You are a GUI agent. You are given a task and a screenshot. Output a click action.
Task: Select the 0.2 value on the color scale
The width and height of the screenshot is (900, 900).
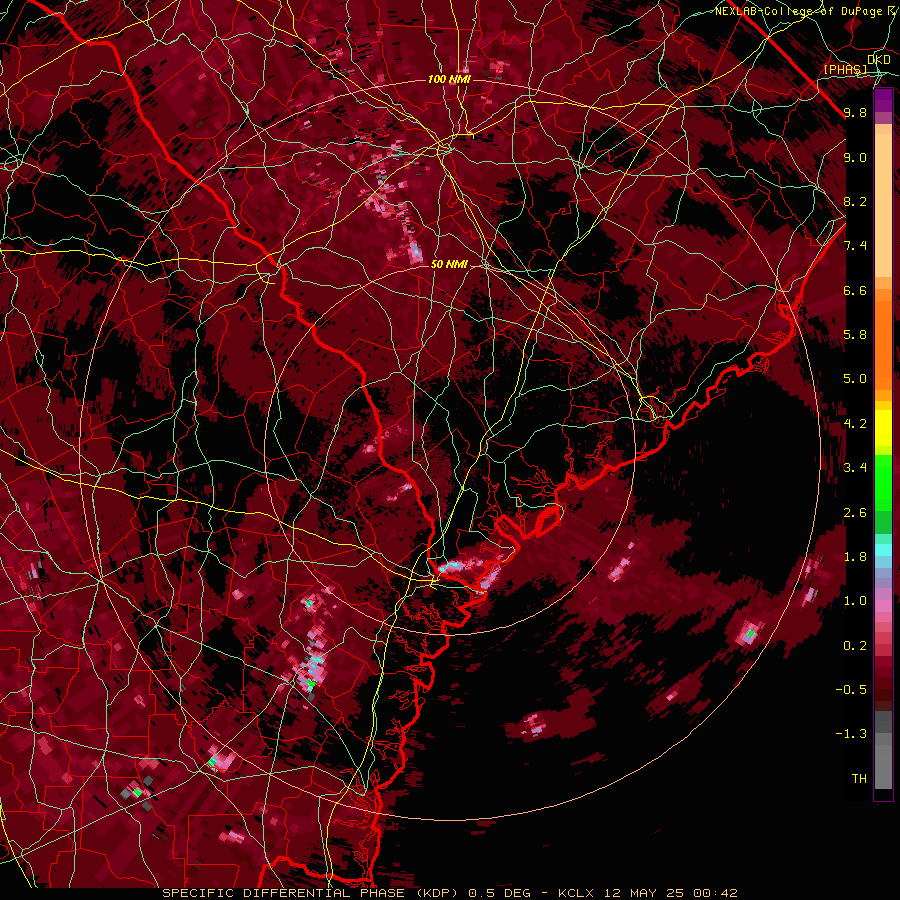coord(855,646)
